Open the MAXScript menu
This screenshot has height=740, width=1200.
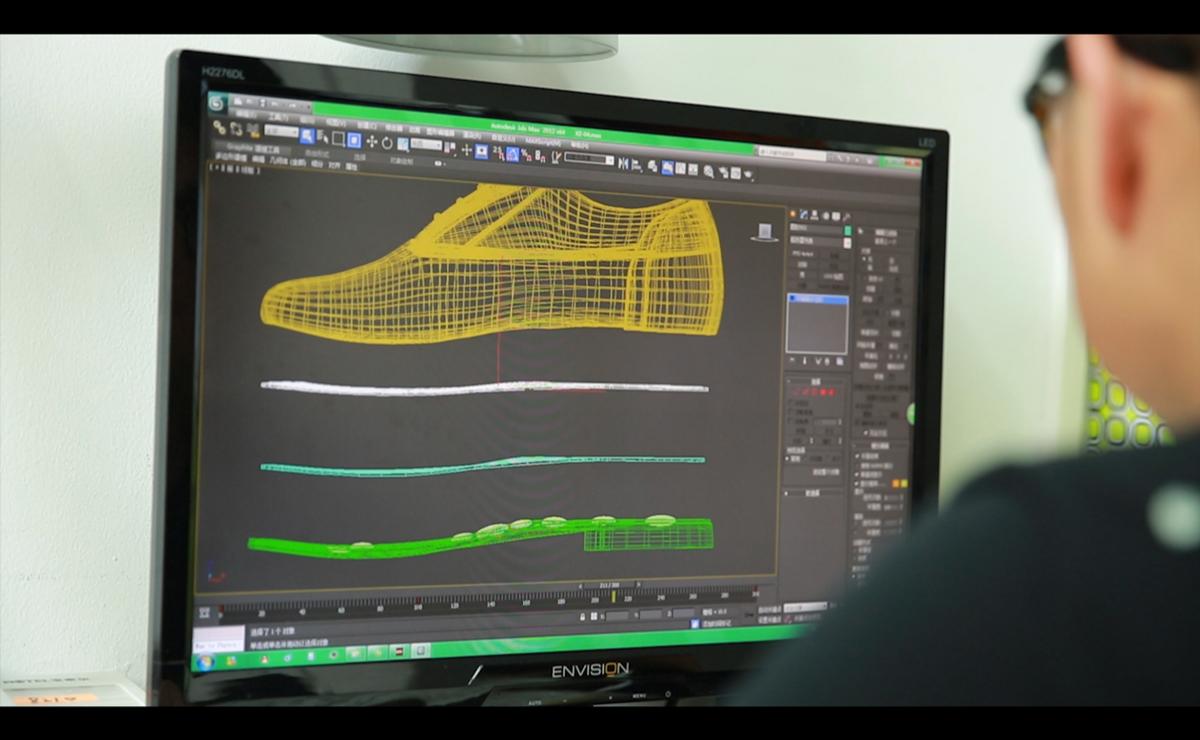tap(541, 141)
